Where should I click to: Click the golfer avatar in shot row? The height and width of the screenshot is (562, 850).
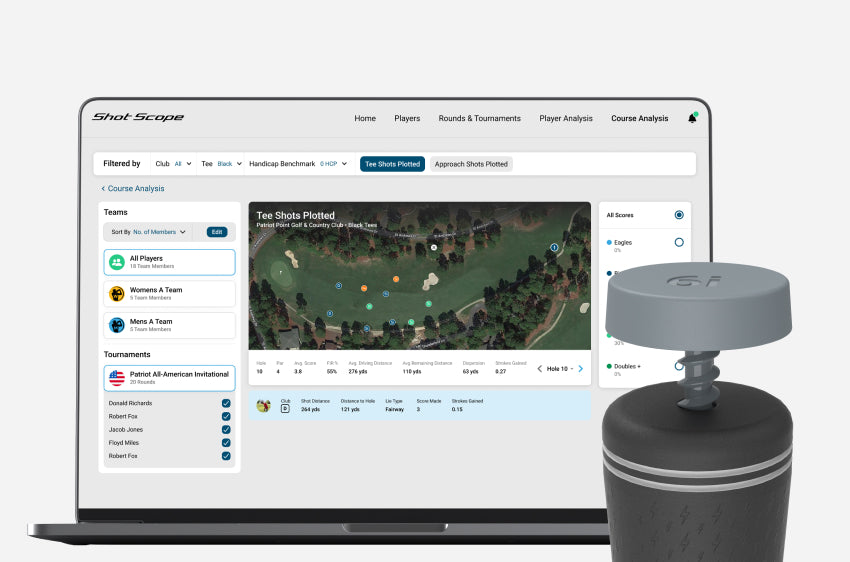pos(263,406)
